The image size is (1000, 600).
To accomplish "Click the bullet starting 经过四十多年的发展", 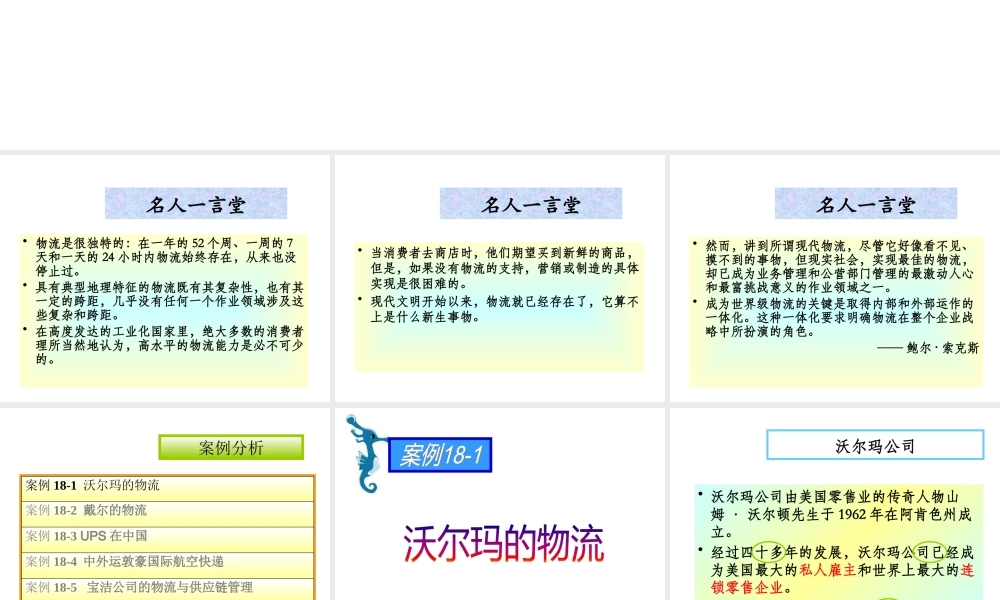I will click(837, 570).
